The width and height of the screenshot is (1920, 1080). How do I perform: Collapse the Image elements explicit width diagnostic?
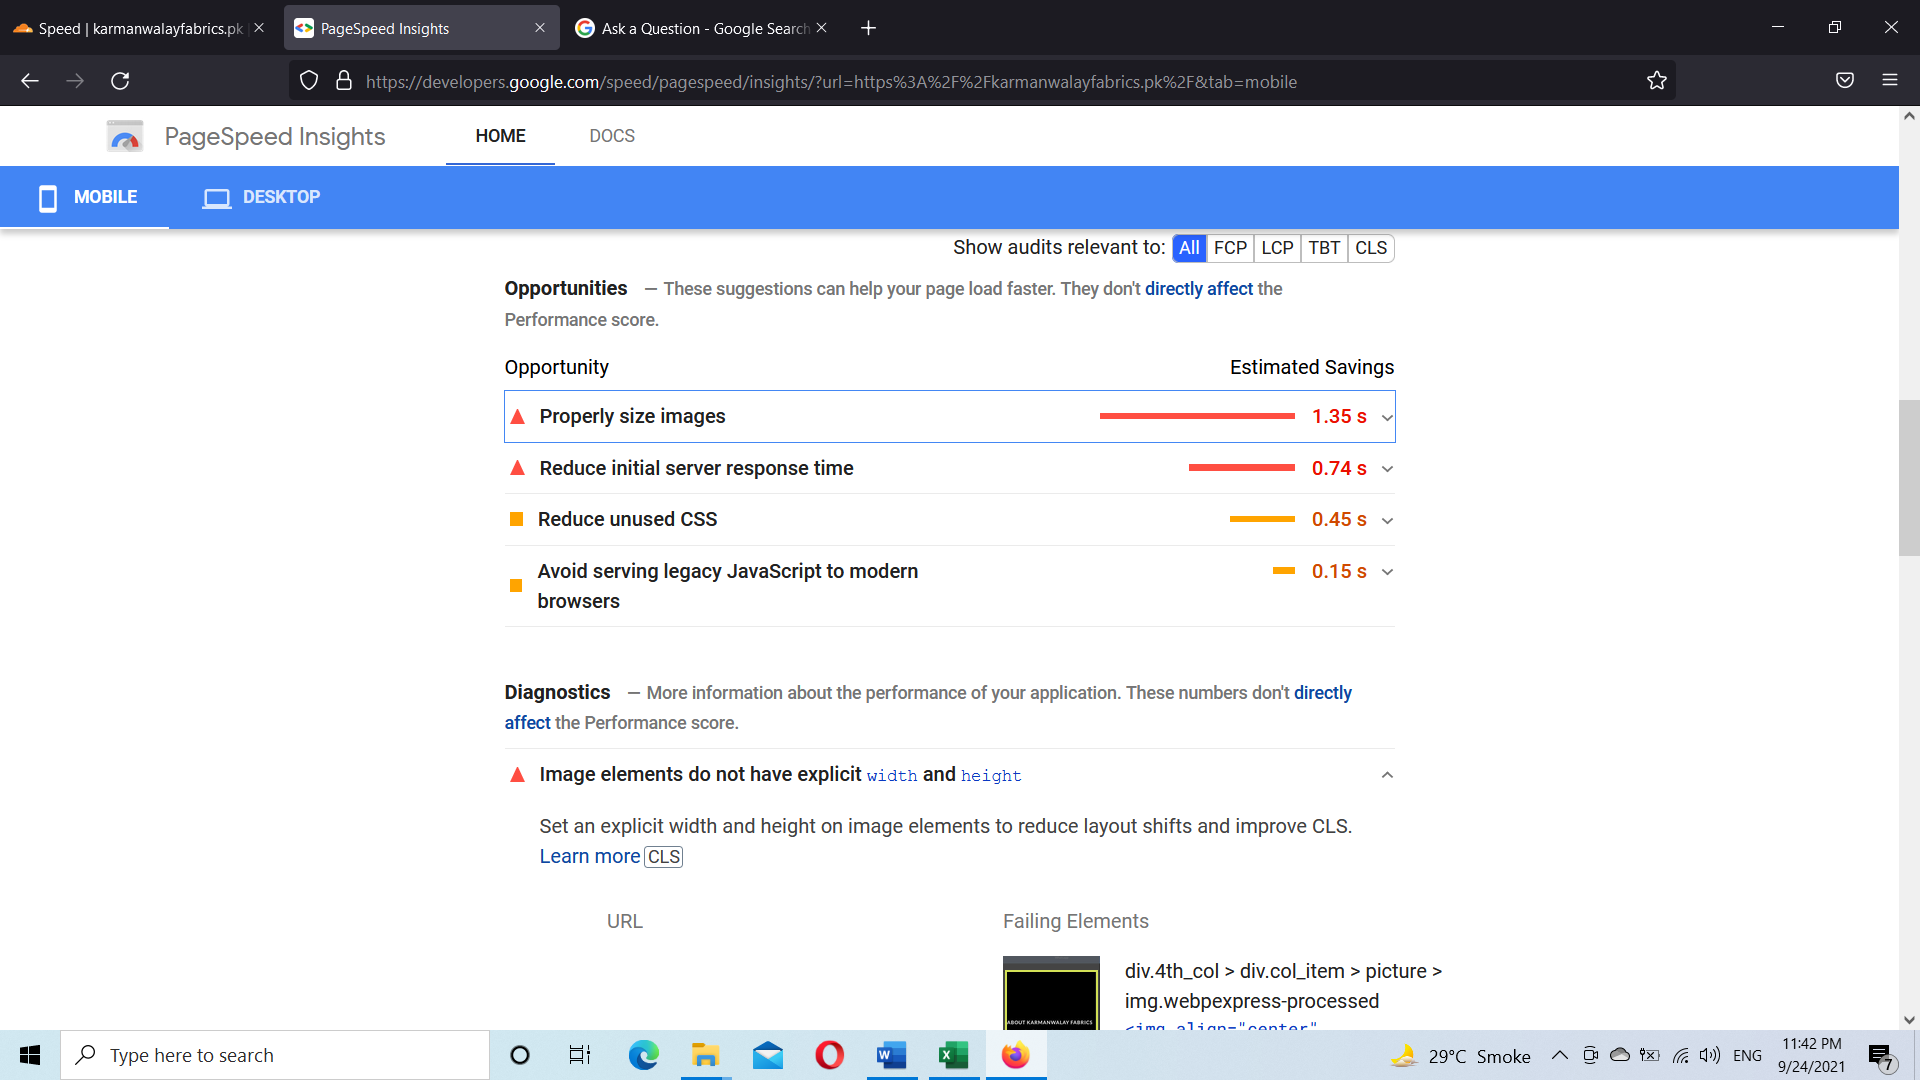pos(1386,775)
